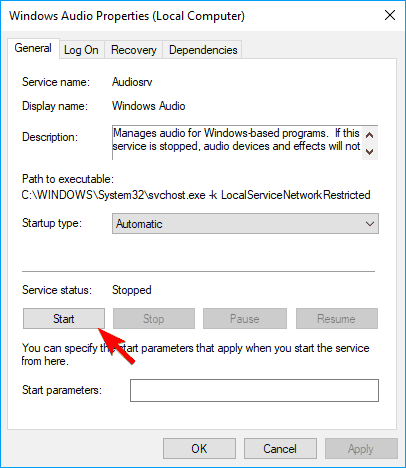Click the greyed-out Pause button

[x=245, y=319]
